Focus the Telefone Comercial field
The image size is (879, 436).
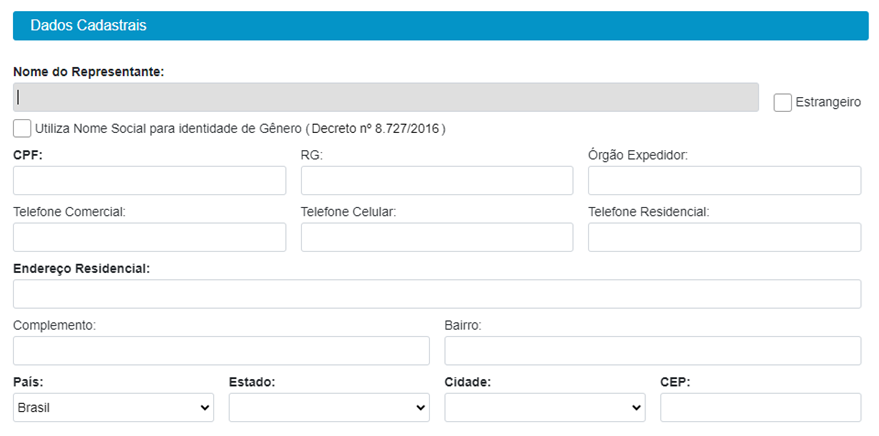[x=149, y=237]
